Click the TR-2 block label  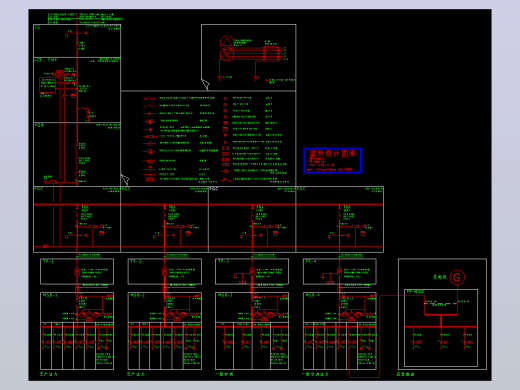(x=136, y=261)
